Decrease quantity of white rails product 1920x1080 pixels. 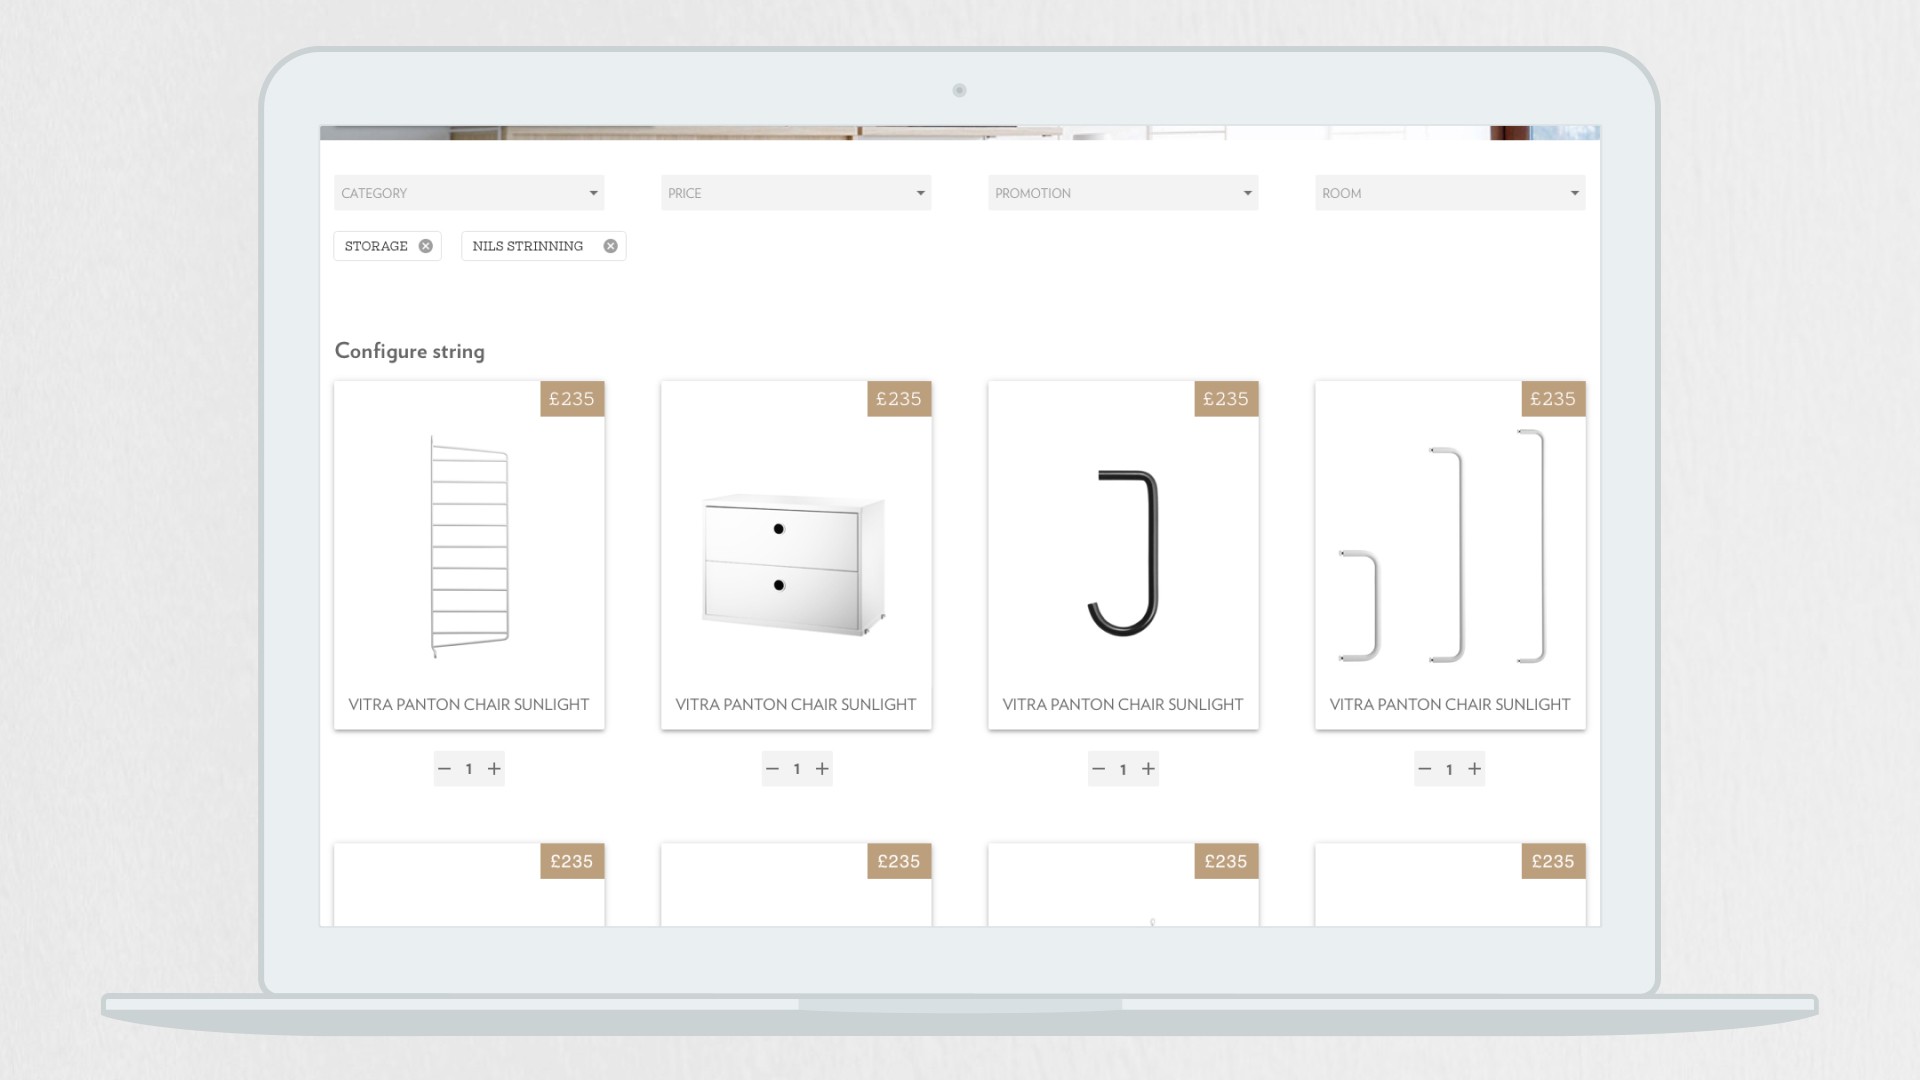pyautogui.click(x=1425, y=769)
